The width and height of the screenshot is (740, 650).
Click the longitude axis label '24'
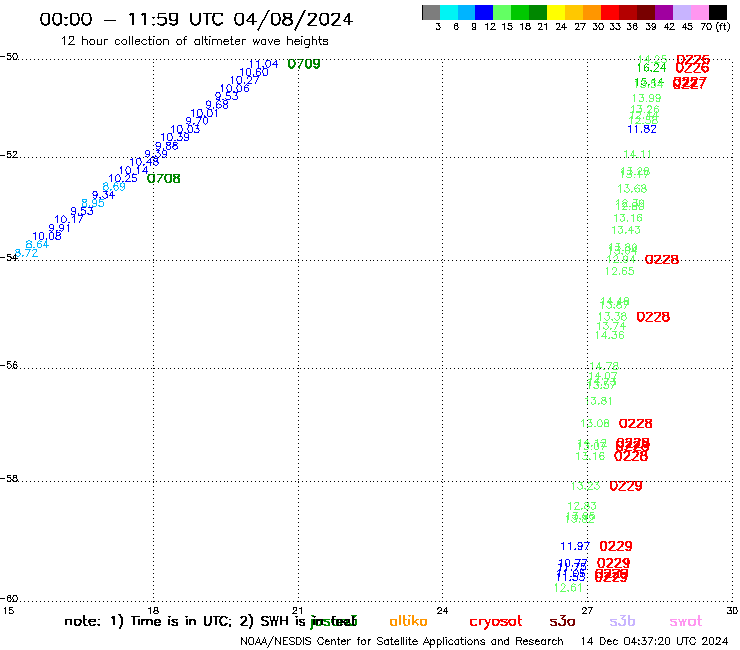pyautogui.click(x=442, y=610)
